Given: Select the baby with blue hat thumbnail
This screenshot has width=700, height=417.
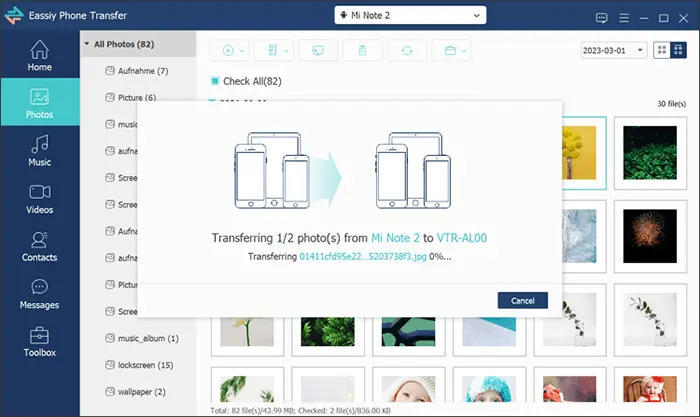Looking at the screenshot, I should coord(489,388).
